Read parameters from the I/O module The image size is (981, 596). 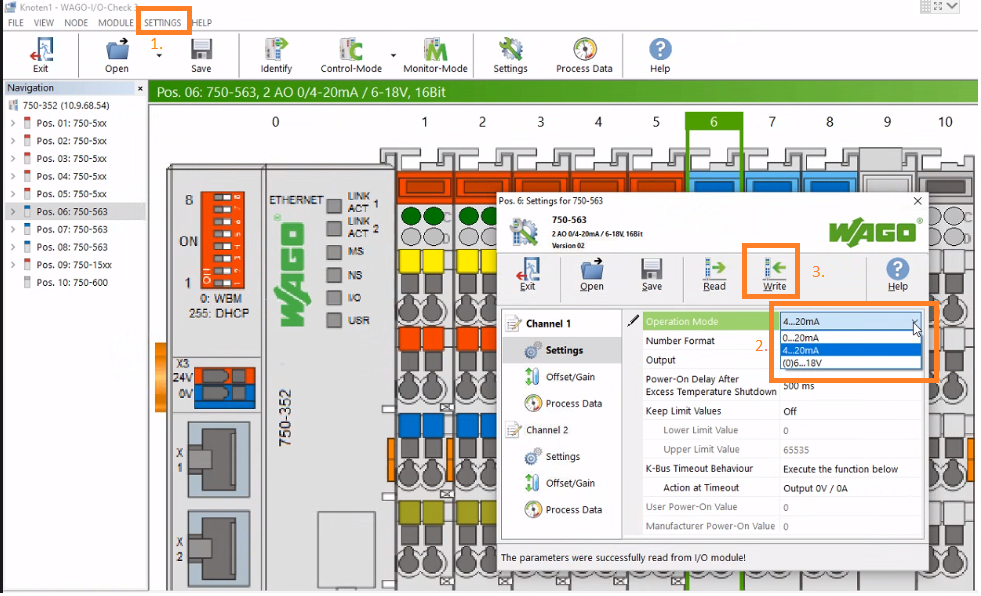click(x=714, y=274)
